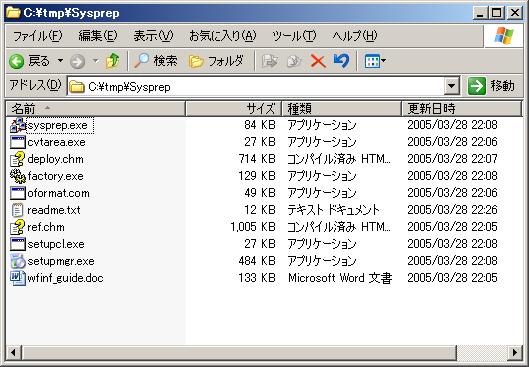Sort by the 種類 column header

341,109
